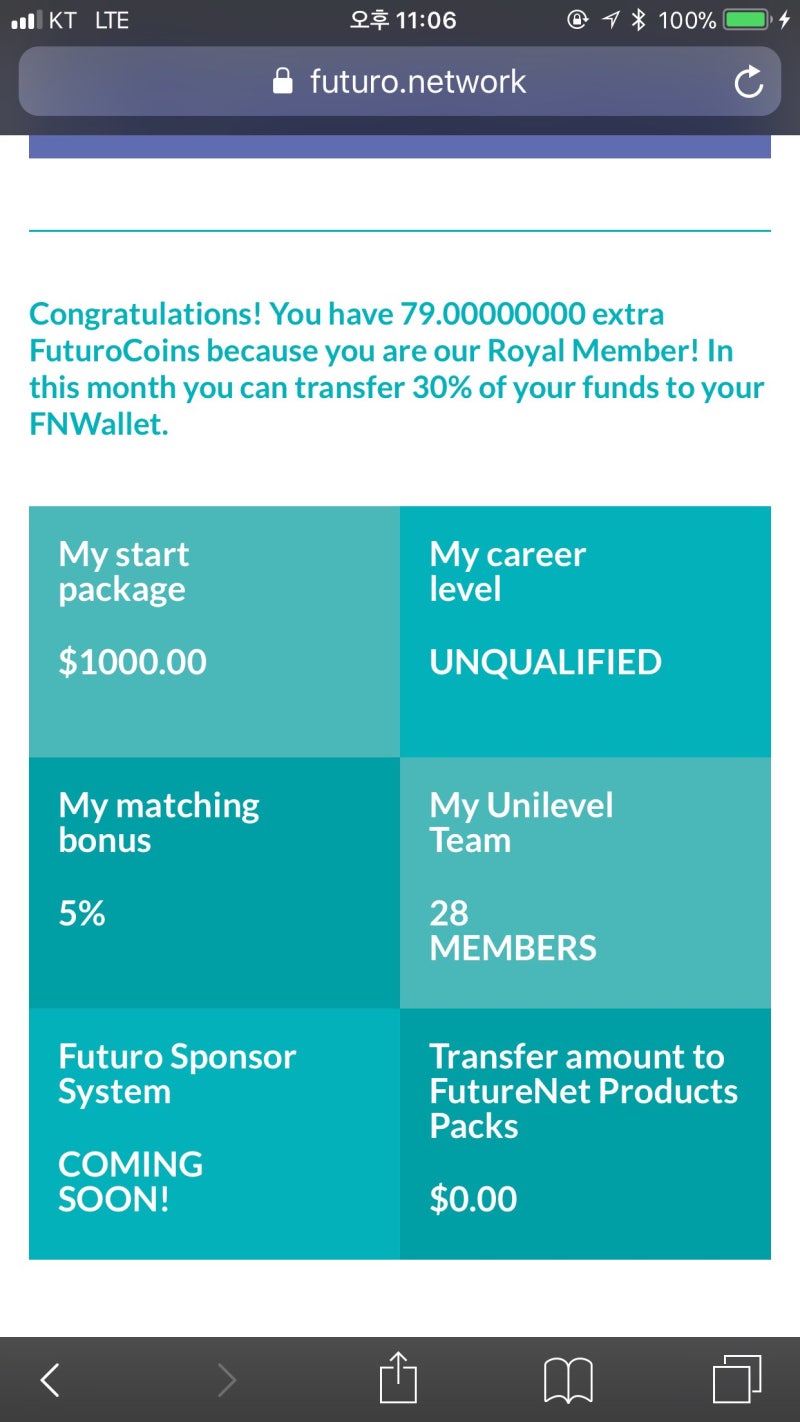This screenshot has width=800, height=1422.
Task: Tap the Royal Member congratulations message
Action: 398,369
